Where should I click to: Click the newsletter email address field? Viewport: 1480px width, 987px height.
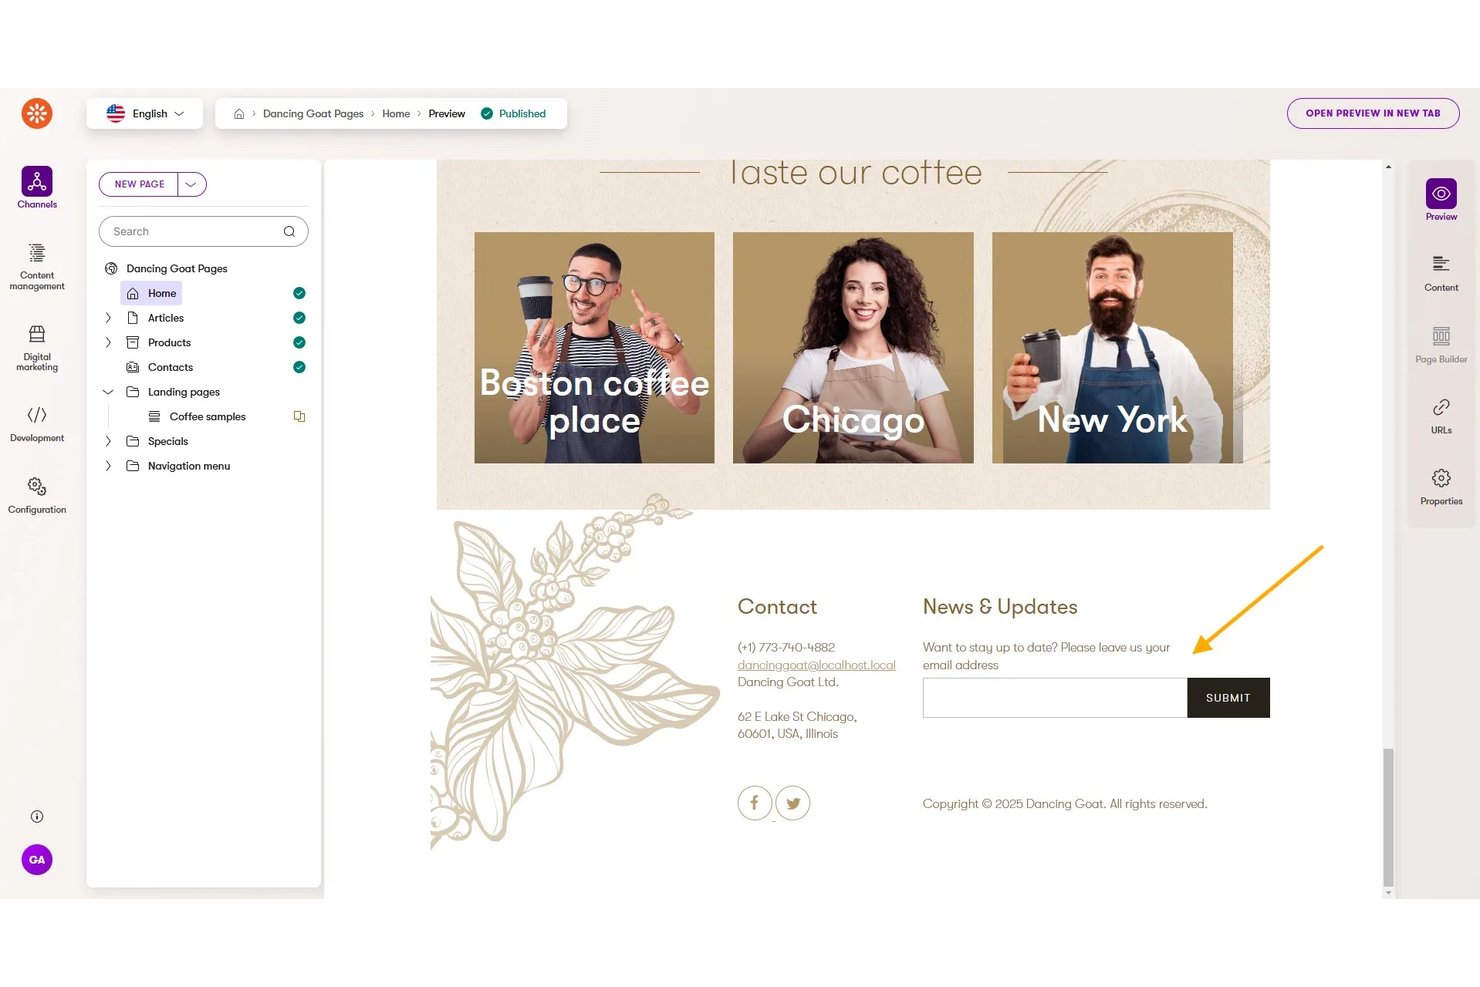coord(1055,698)
